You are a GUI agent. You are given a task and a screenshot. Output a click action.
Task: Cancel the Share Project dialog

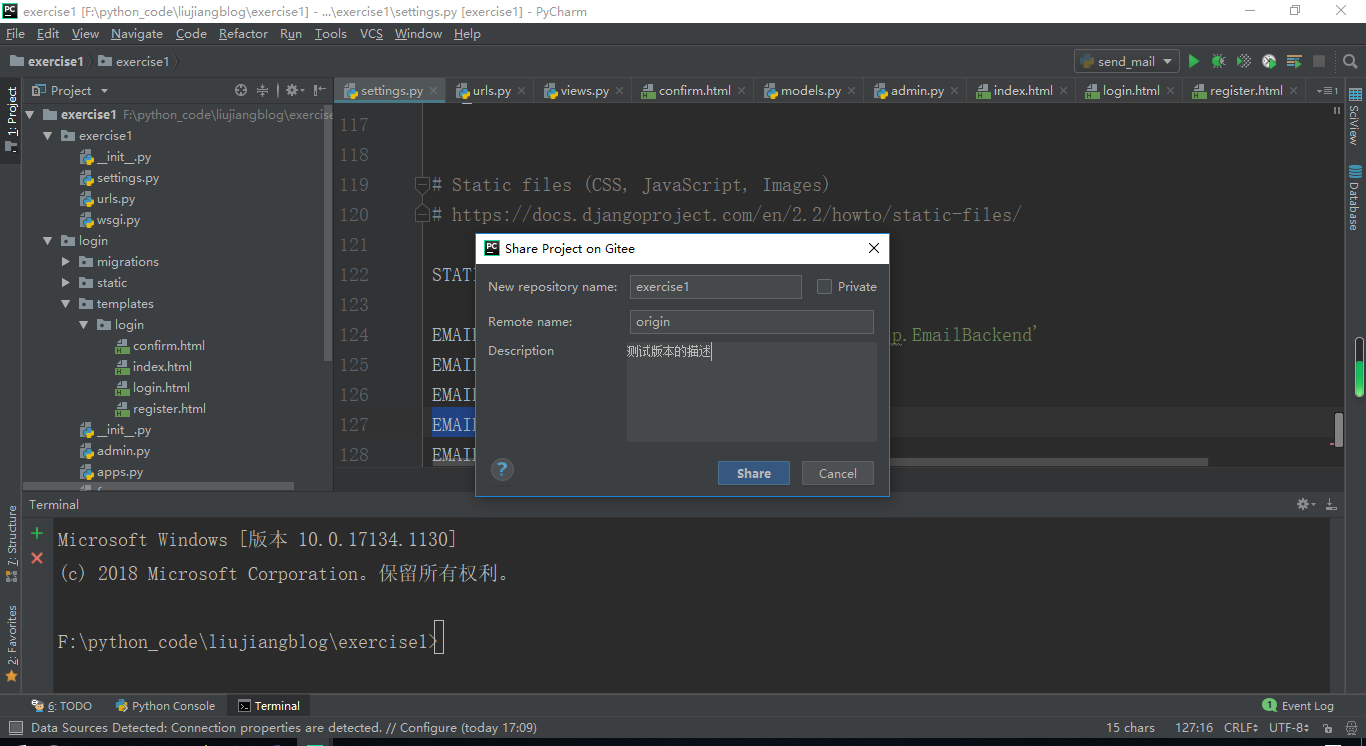point(838,473)
